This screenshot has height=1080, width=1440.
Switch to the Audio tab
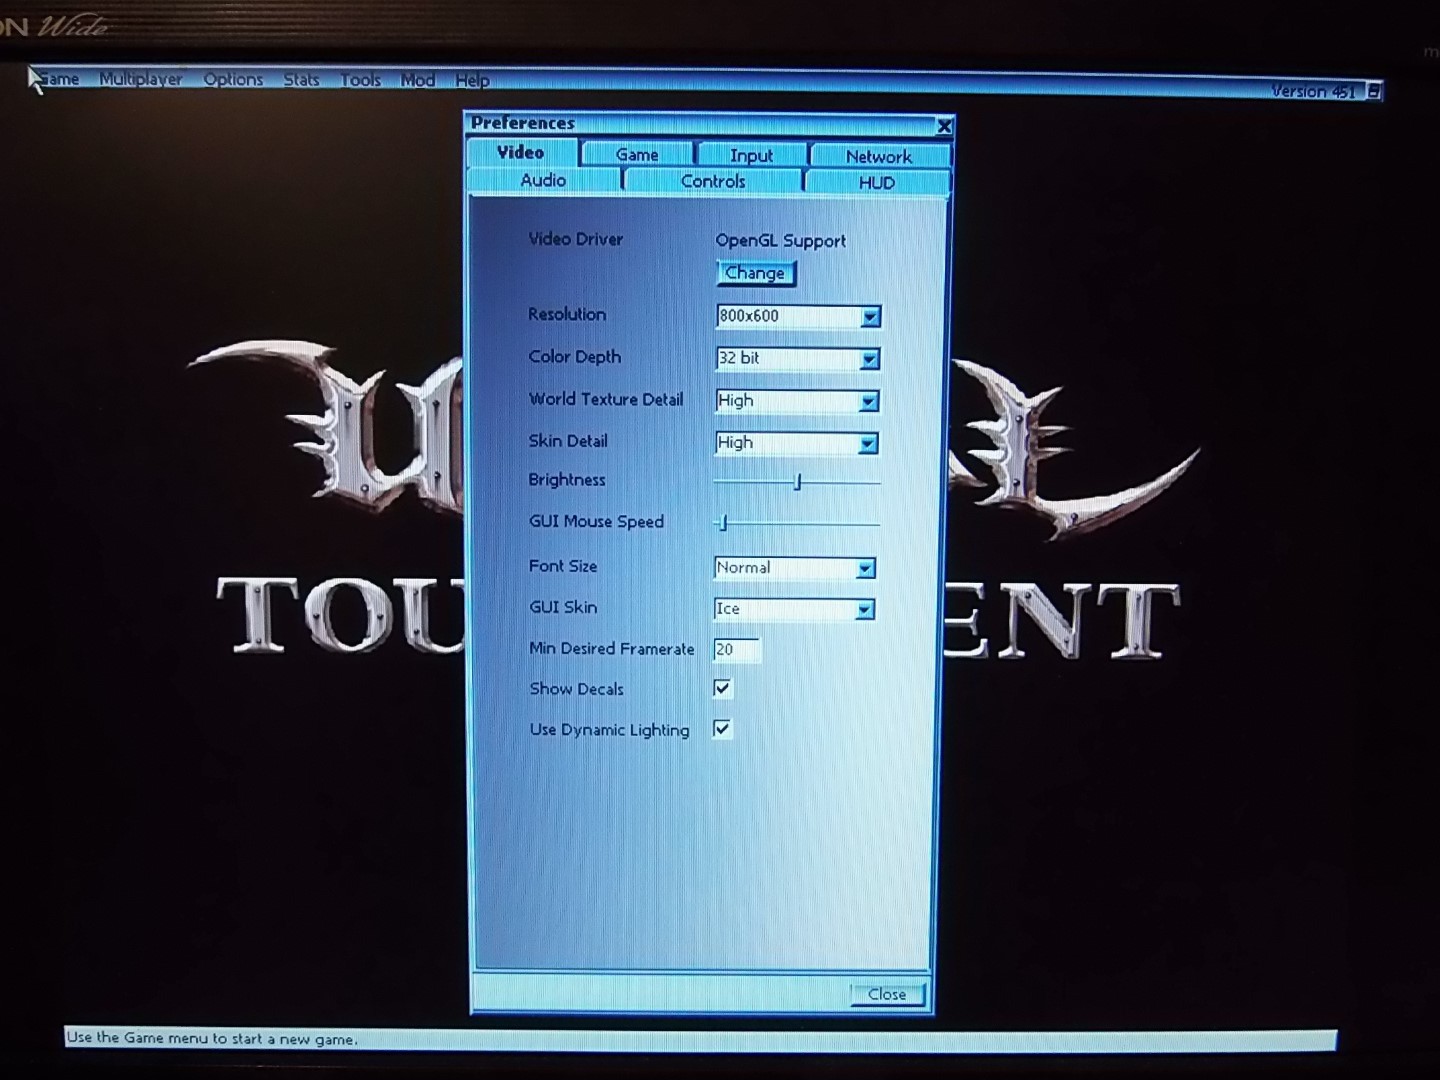(x=543, y=180)
